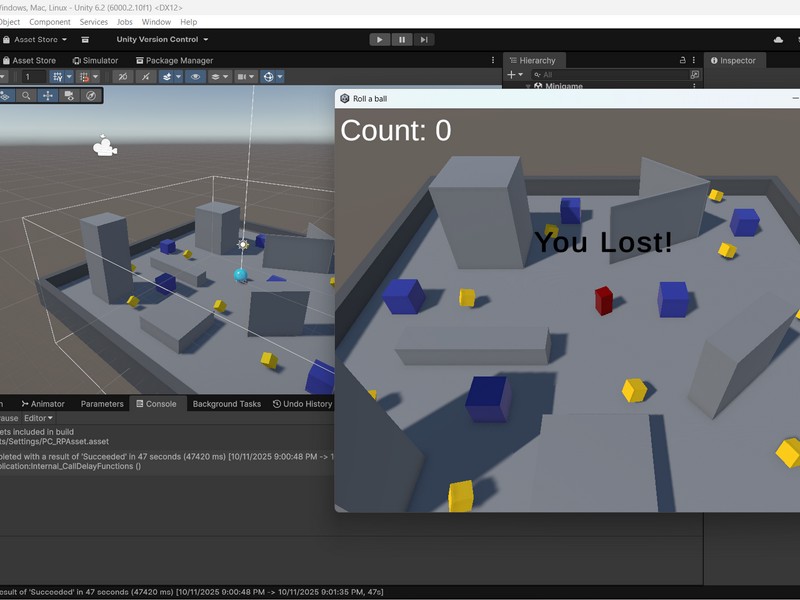This screenshot has width=800, height=600.
Task: Open the Unity Version Control dropdown
Action: [162, 40]
